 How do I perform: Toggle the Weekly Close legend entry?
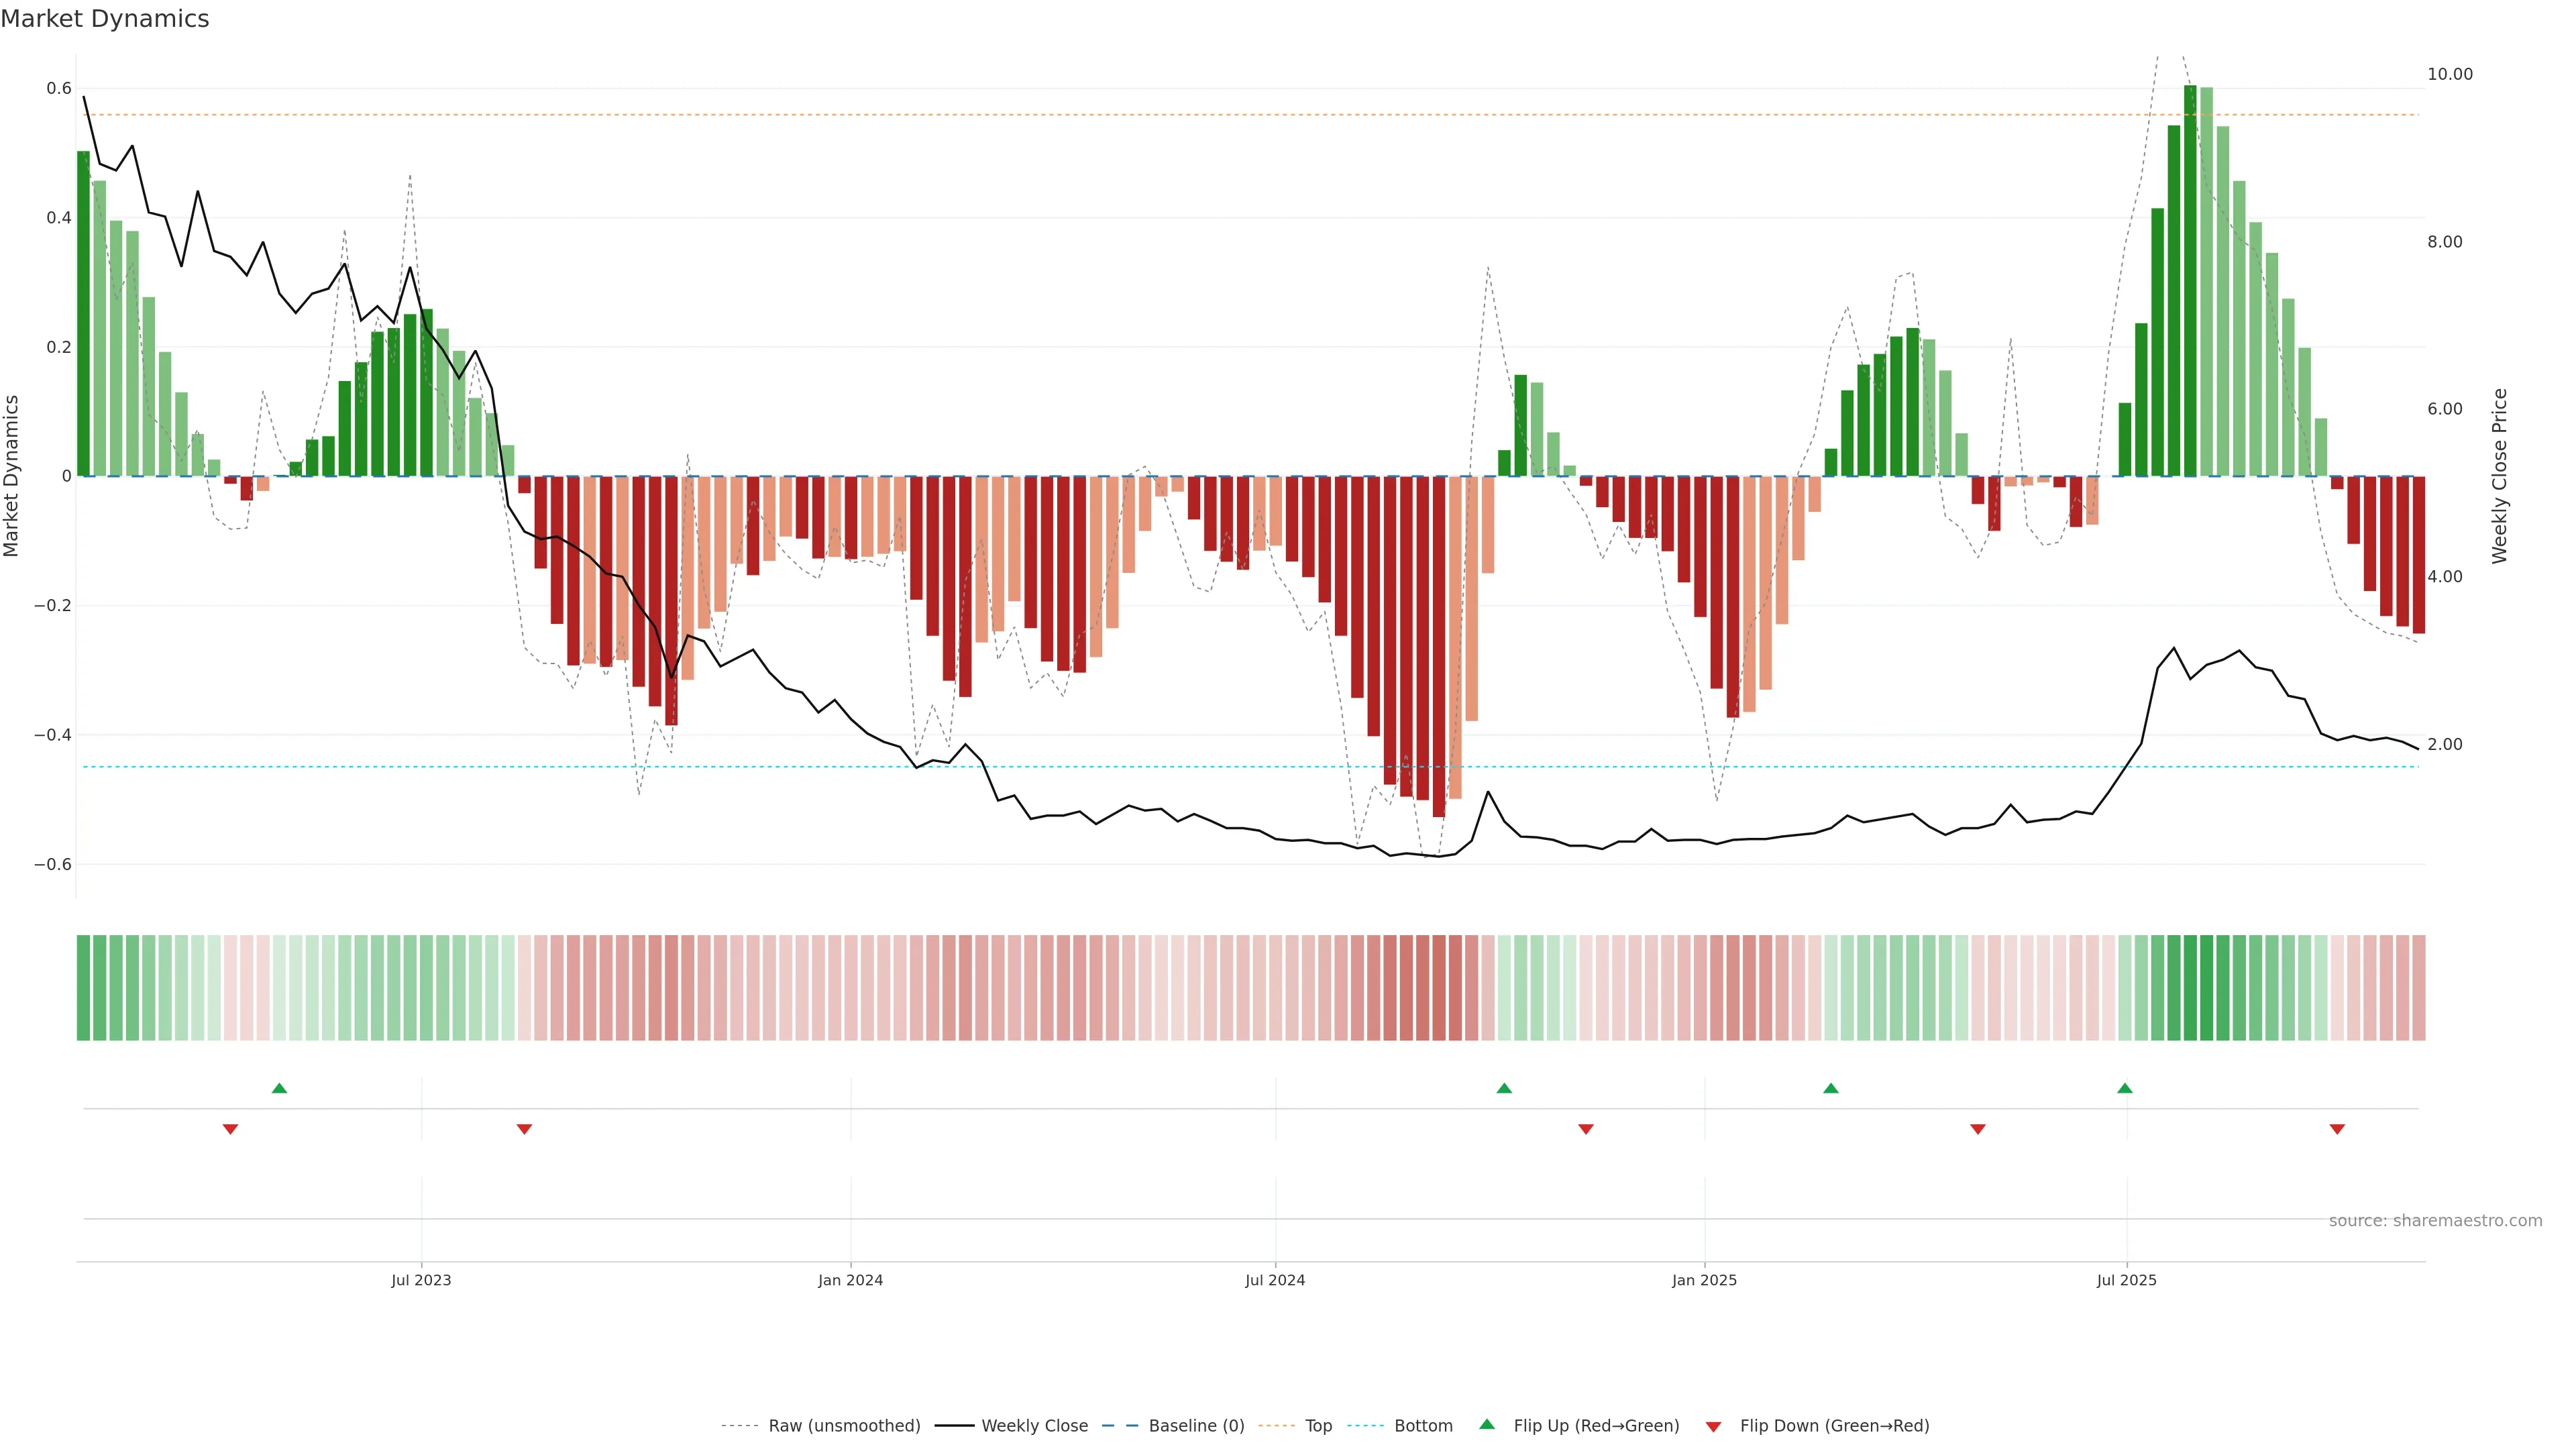1034,1426
